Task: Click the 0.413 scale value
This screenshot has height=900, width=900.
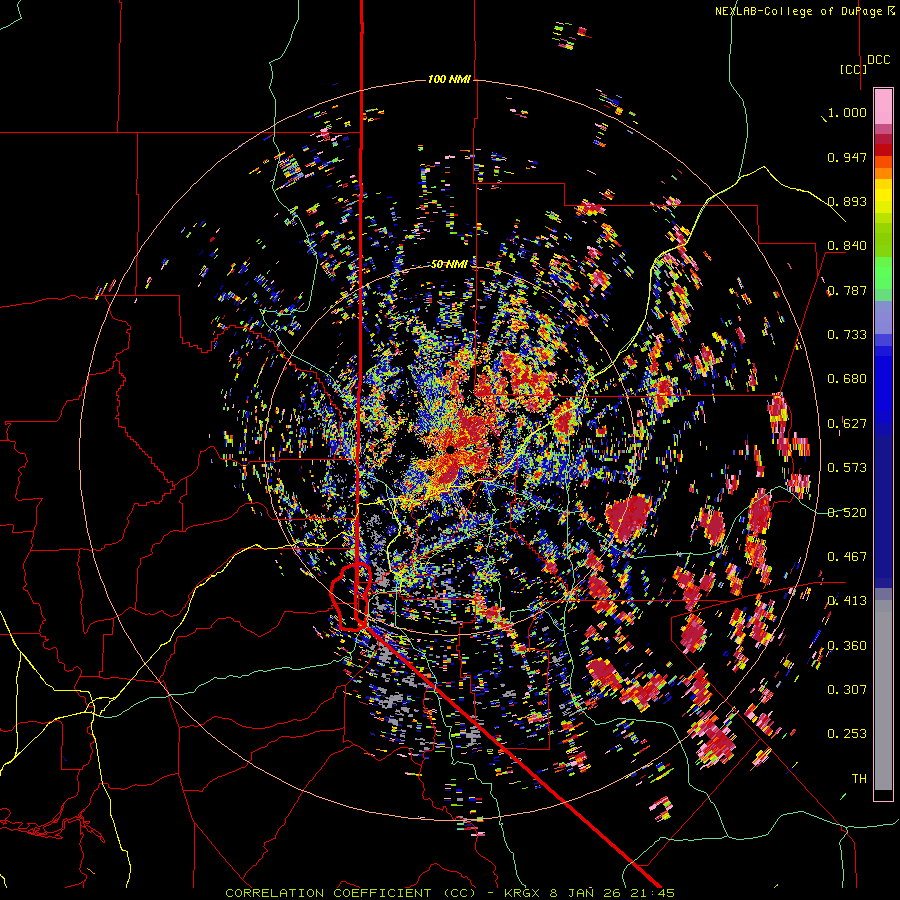Action: 847,601
